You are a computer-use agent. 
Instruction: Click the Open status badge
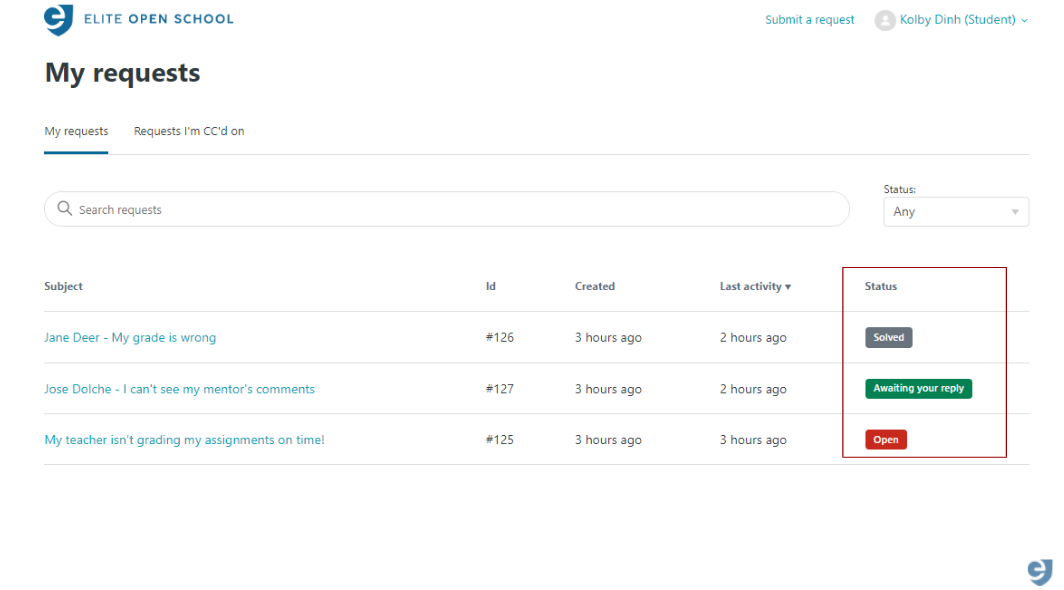click(885, 439)
